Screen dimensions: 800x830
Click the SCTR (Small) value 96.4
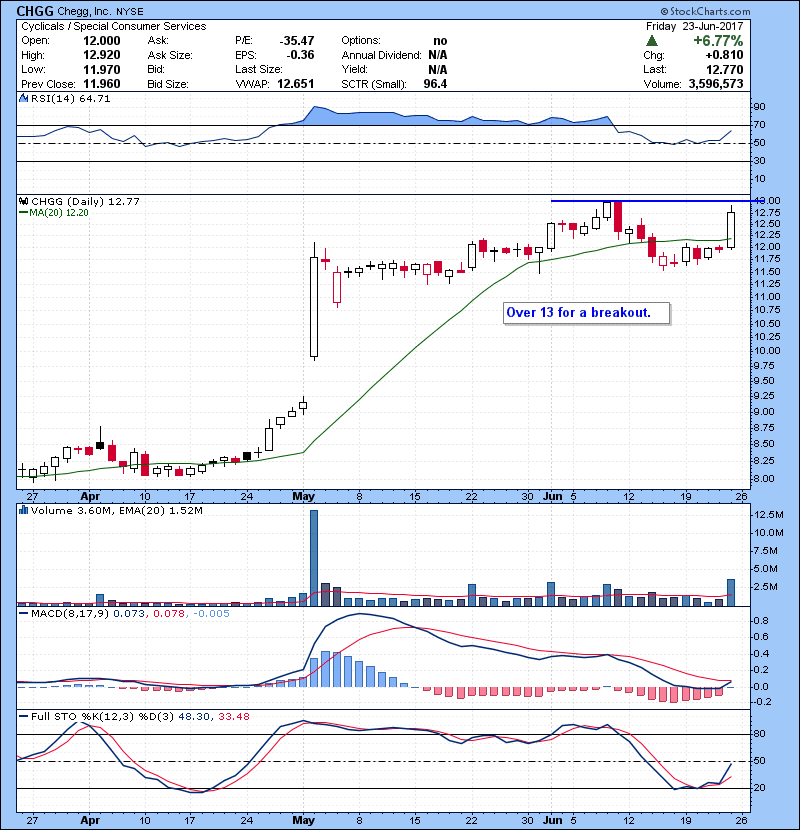(x=435, y=84)
